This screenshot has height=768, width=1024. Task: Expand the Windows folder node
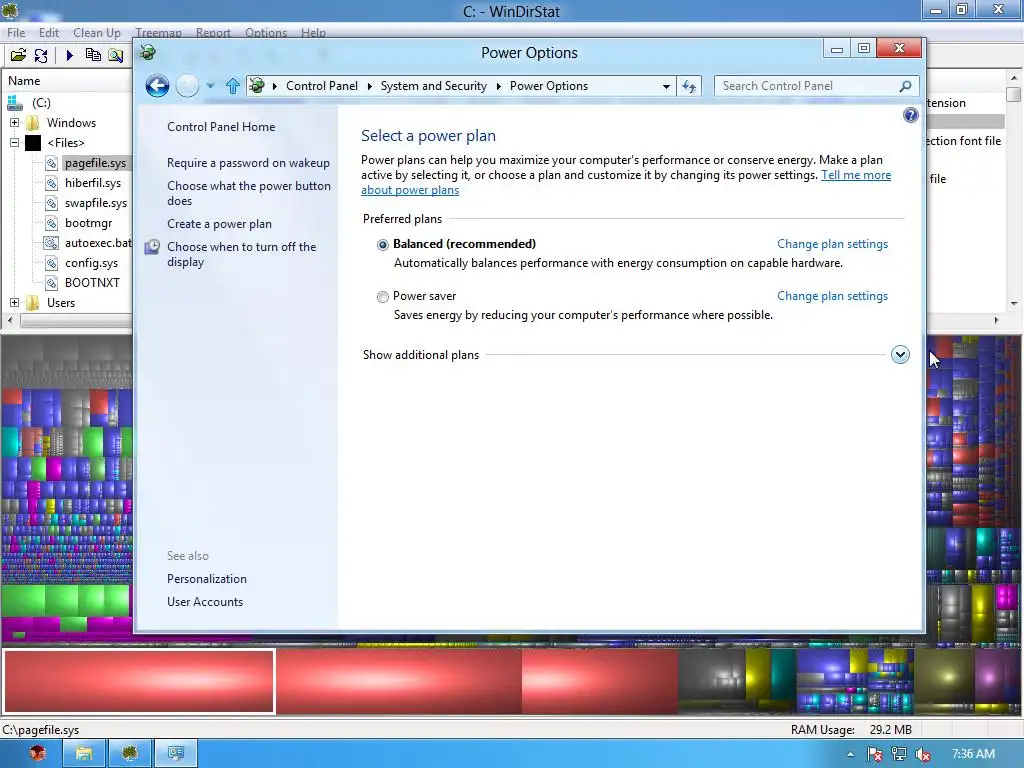coord(14,123)
